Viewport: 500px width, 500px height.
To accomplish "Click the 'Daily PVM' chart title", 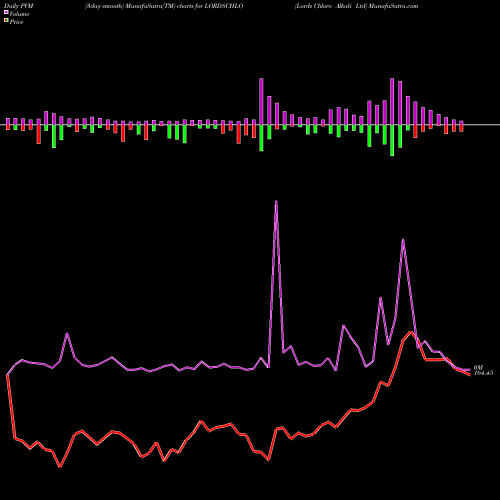I will [19, 6].
